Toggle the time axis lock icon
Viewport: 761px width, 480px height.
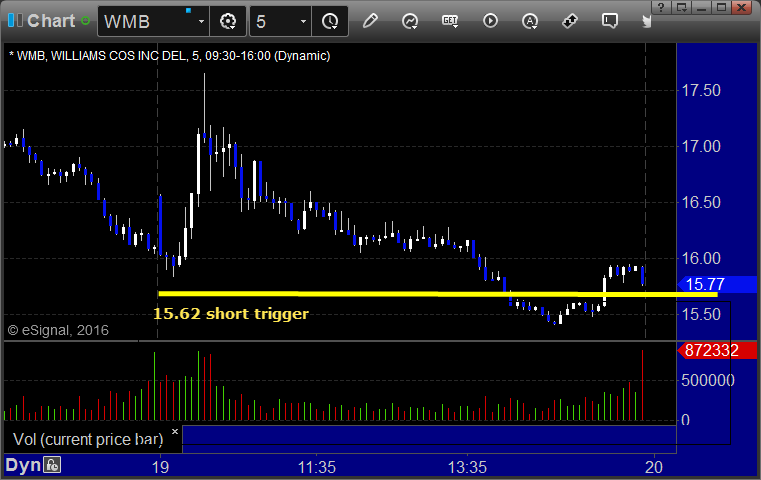(52, 465)
